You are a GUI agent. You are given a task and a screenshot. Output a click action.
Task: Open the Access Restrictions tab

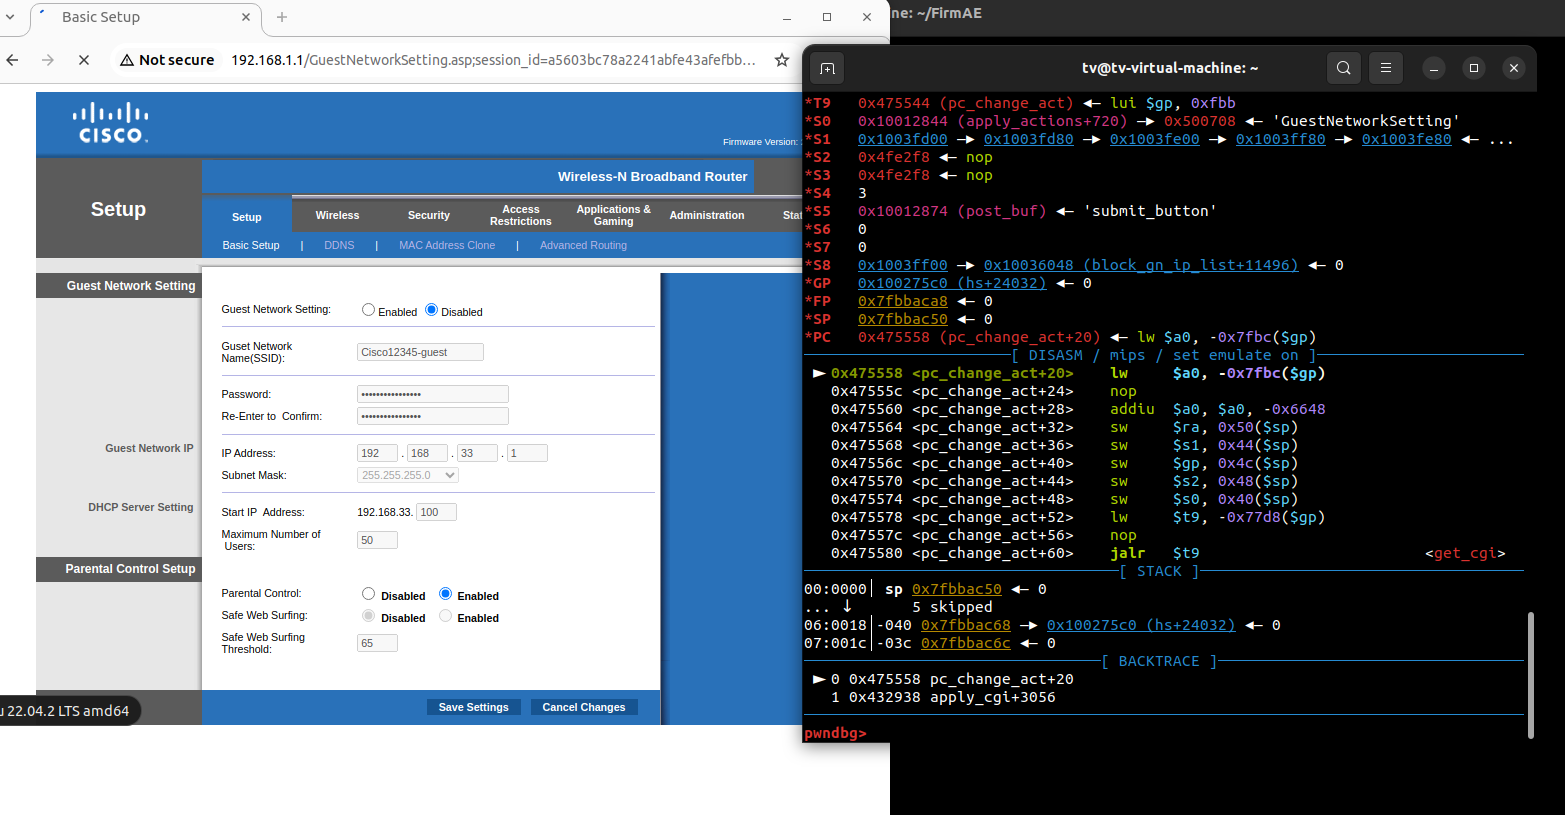point(520,215)
